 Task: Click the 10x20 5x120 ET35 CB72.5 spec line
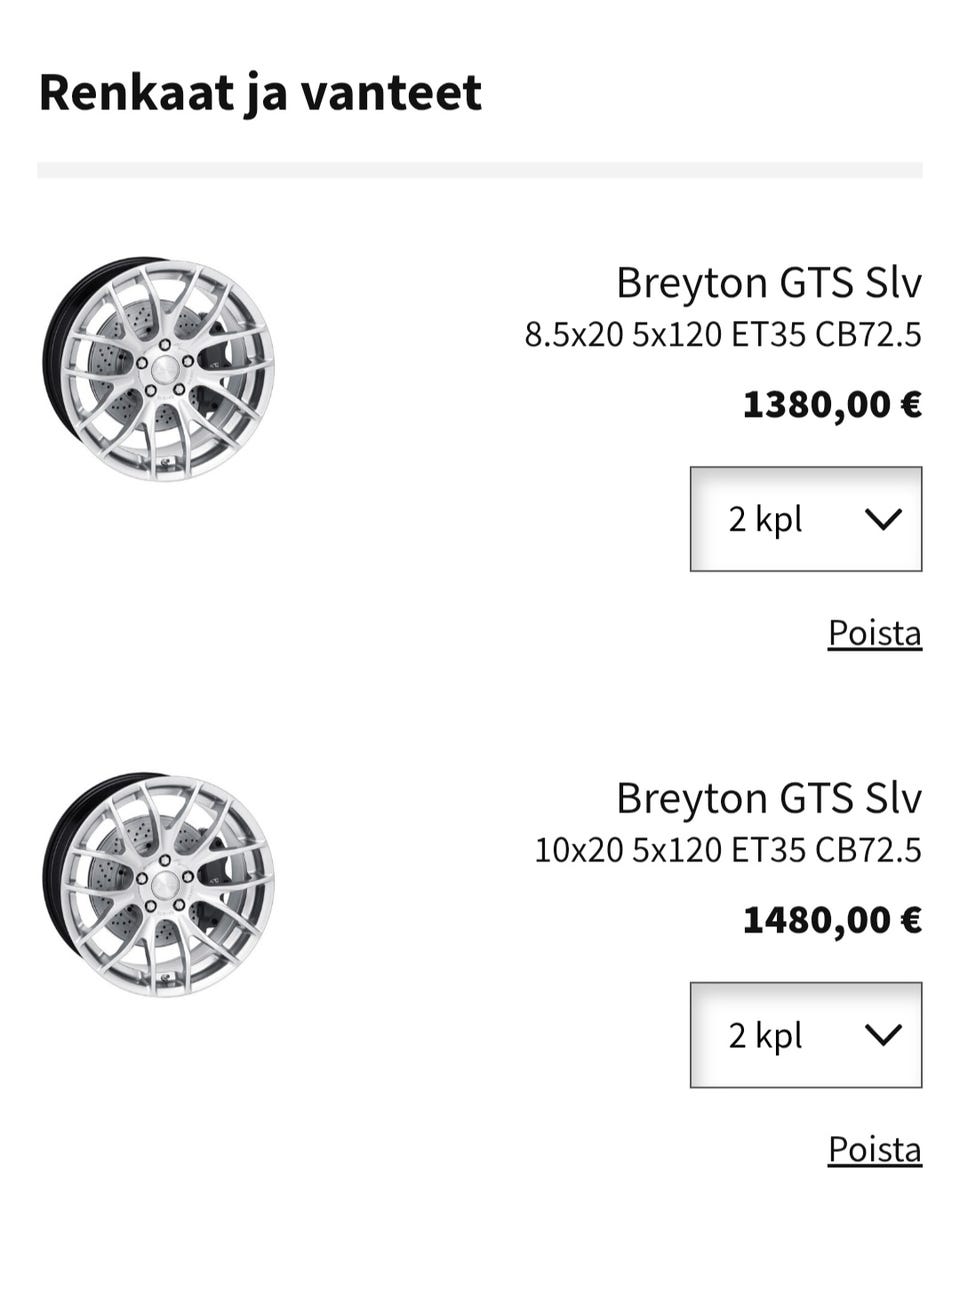[727, 851]
